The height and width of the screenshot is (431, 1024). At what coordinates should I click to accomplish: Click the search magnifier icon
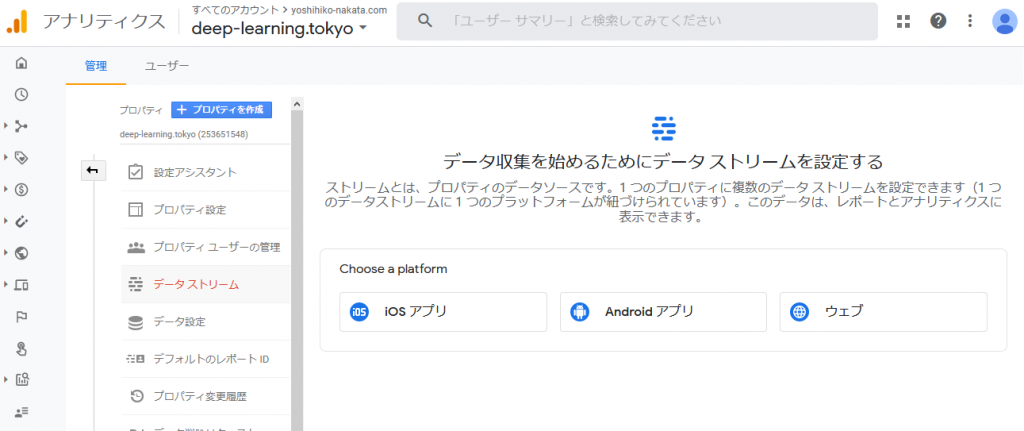(425, 21)
